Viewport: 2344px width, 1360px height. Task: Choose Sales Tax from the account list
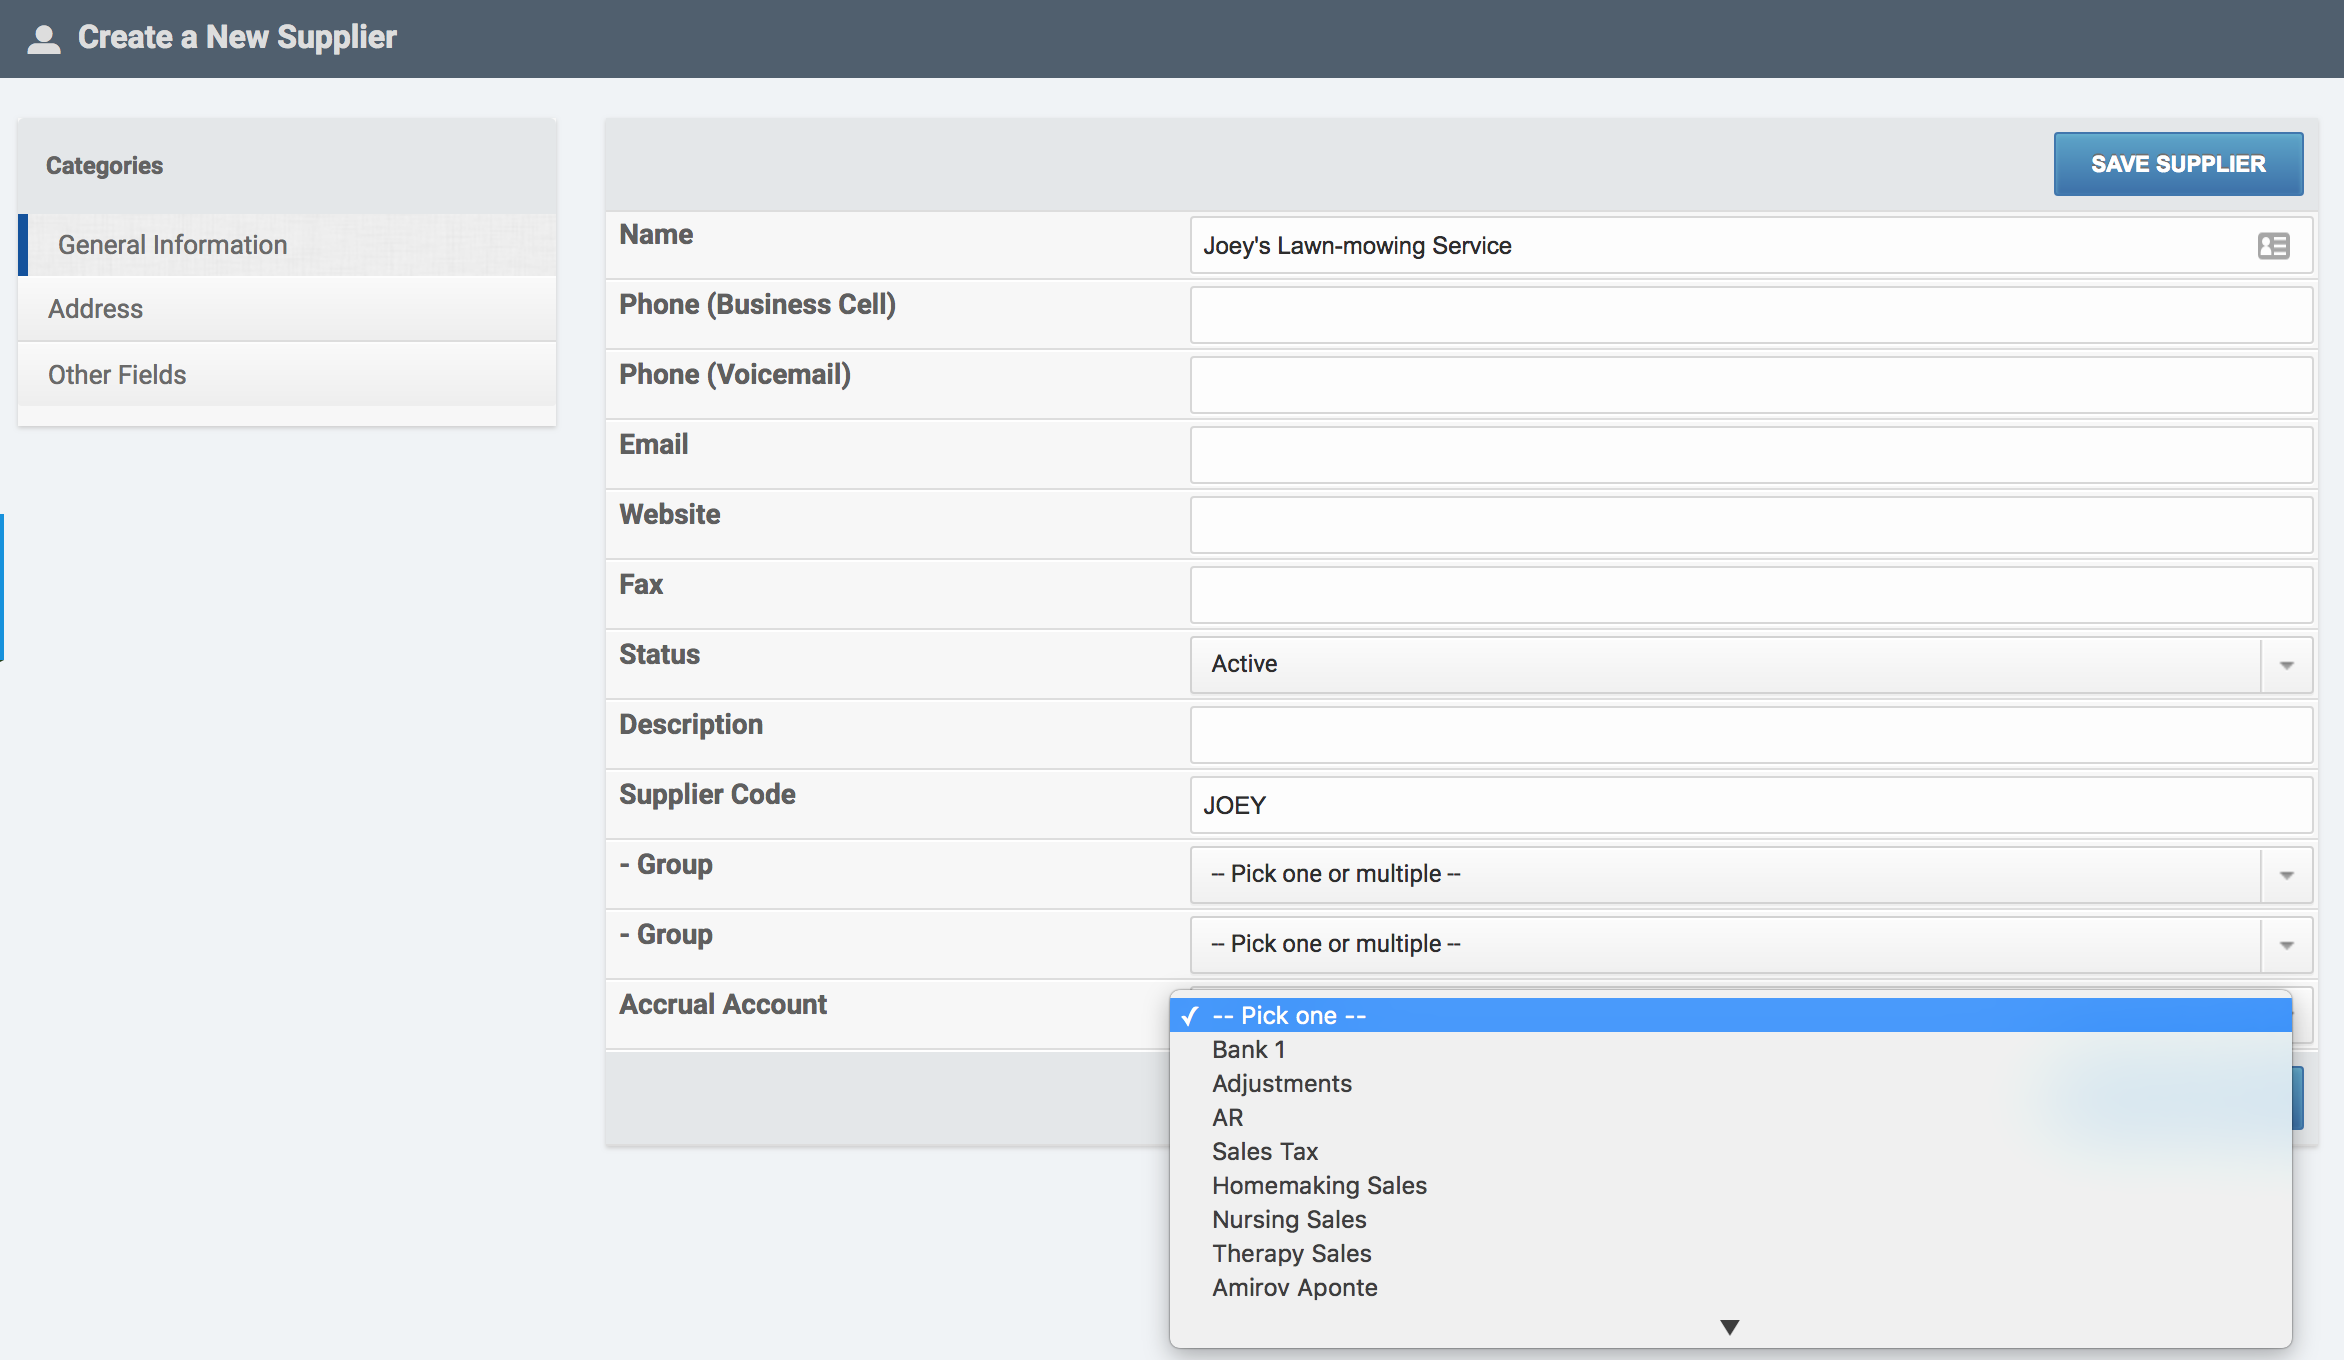tap(1730, 1151)
